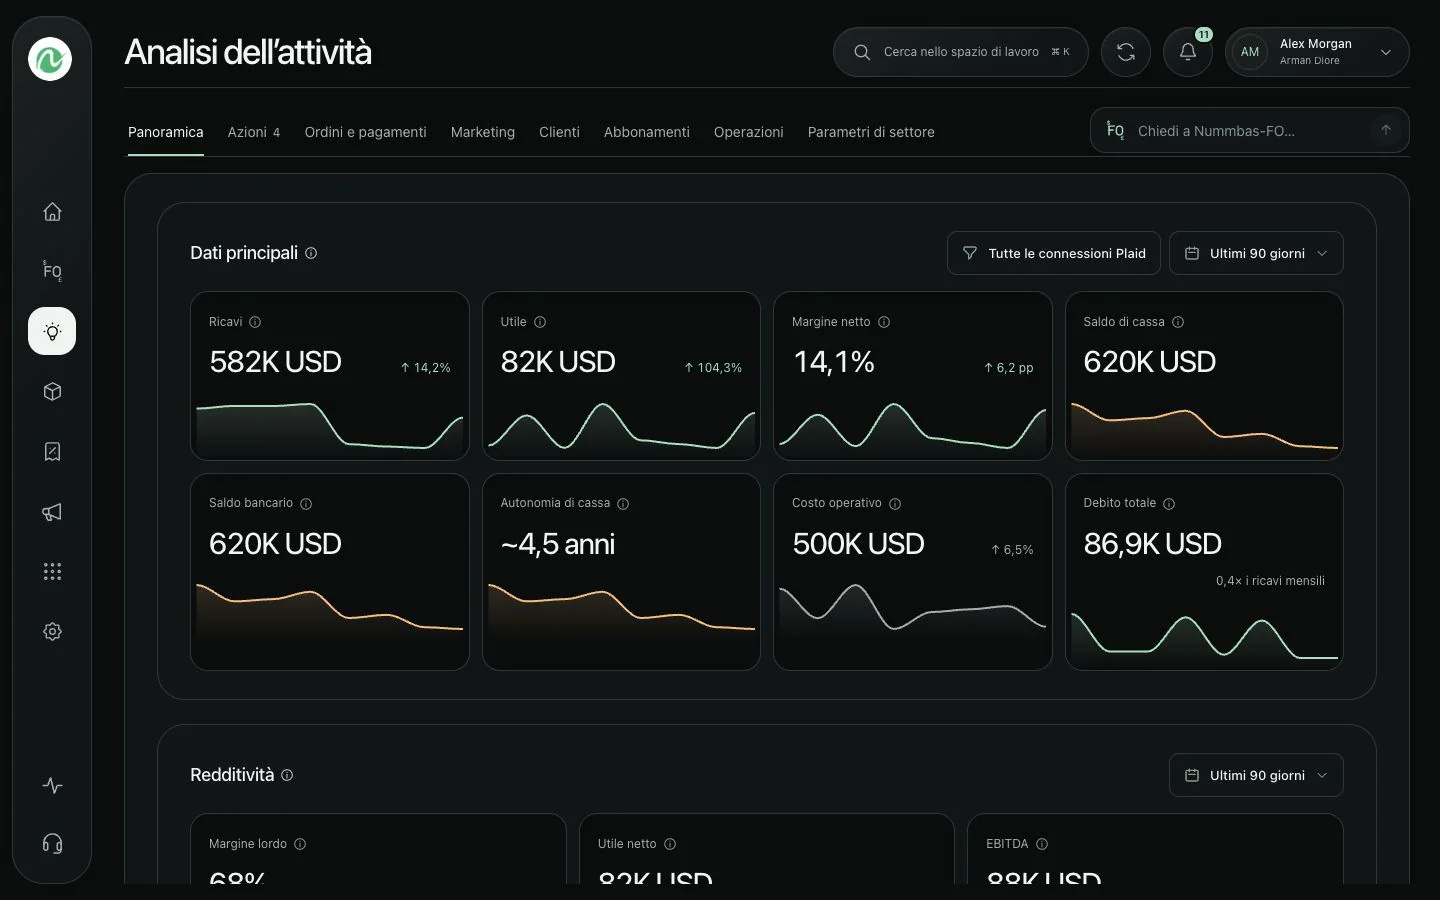Open the settings gear in sidebar
This screenshot has width=1440, height=900.
click(x=52, y=632)
